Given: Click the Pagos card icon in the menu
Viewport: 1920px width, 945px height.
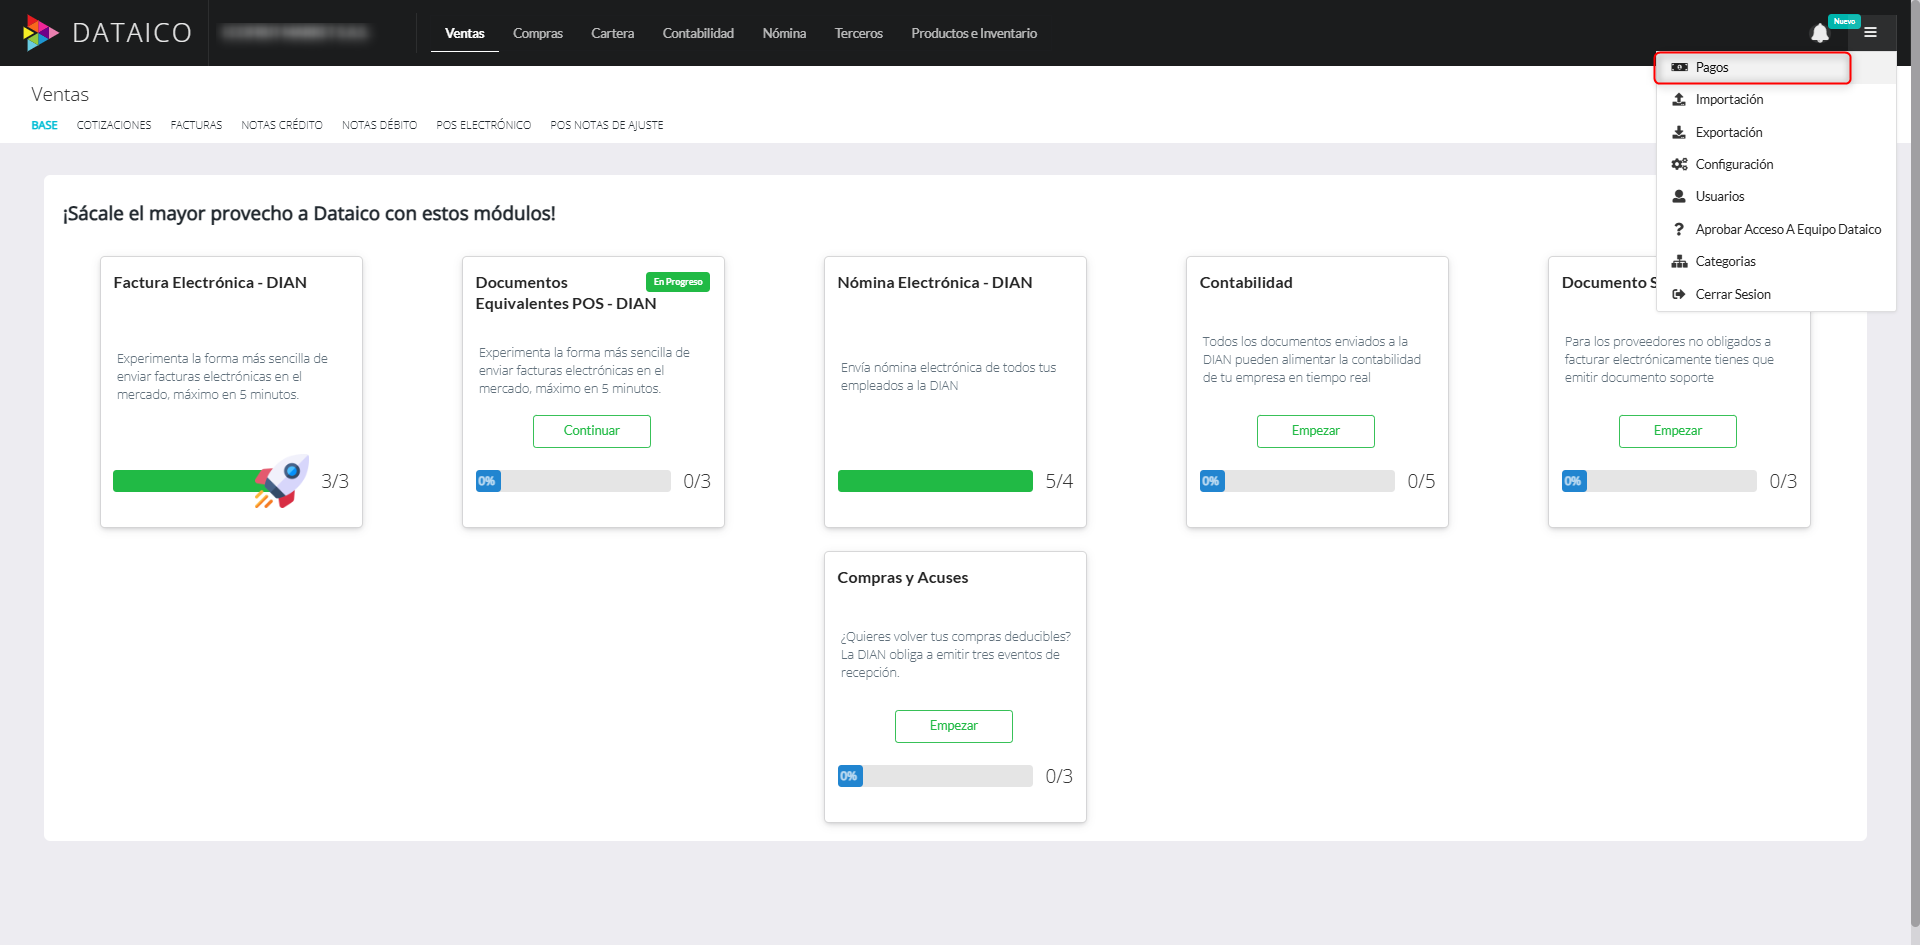Looking at the screenshot, I should [1679, 67].
